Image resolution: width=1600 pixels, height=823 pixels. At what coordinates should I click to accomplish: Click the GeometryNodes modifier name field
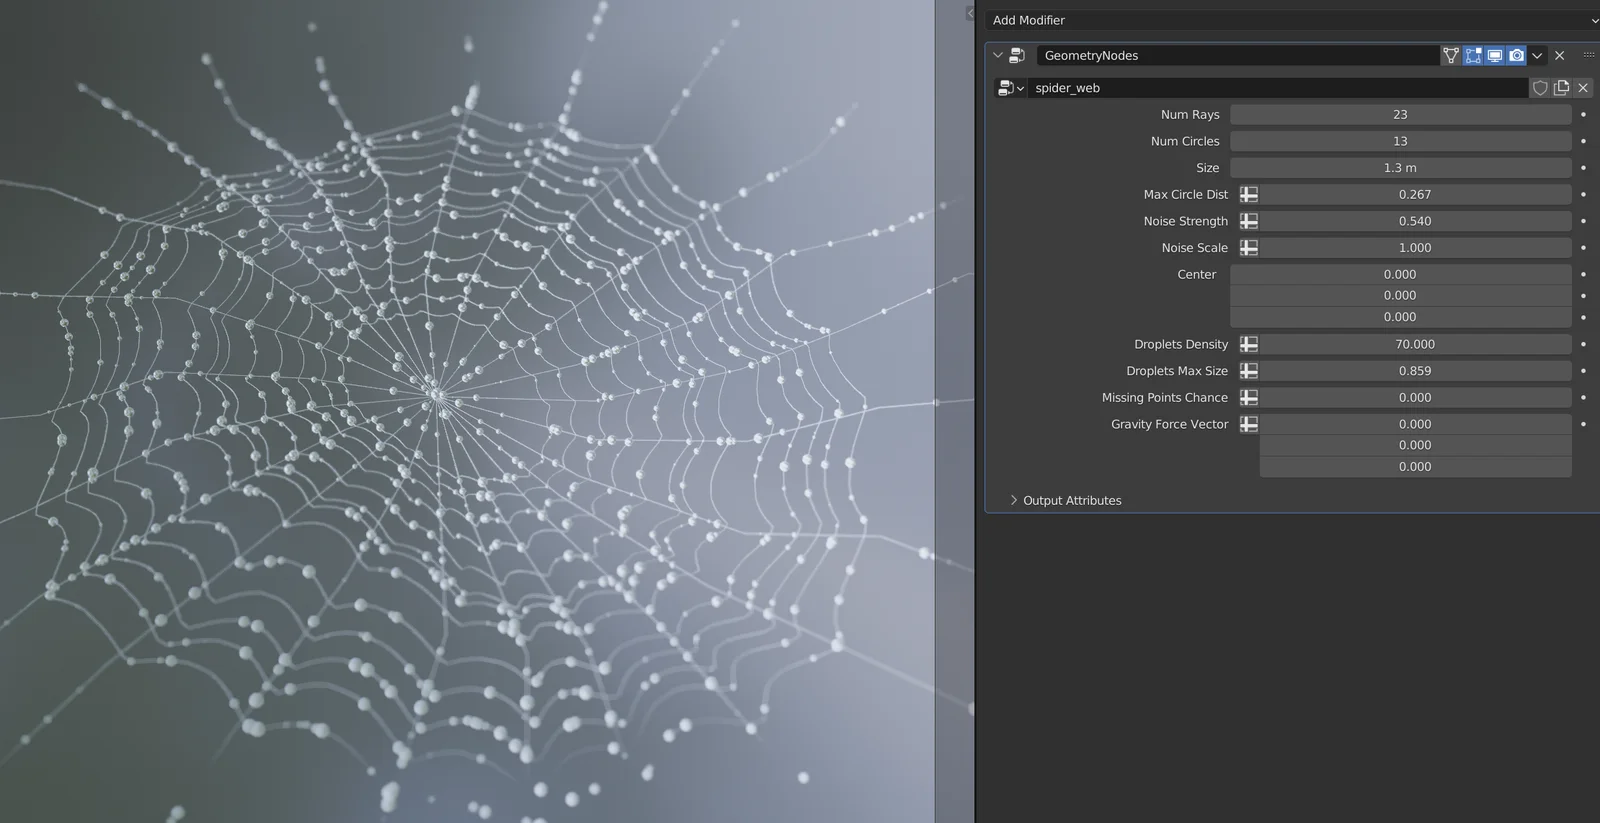point(1236,56)
